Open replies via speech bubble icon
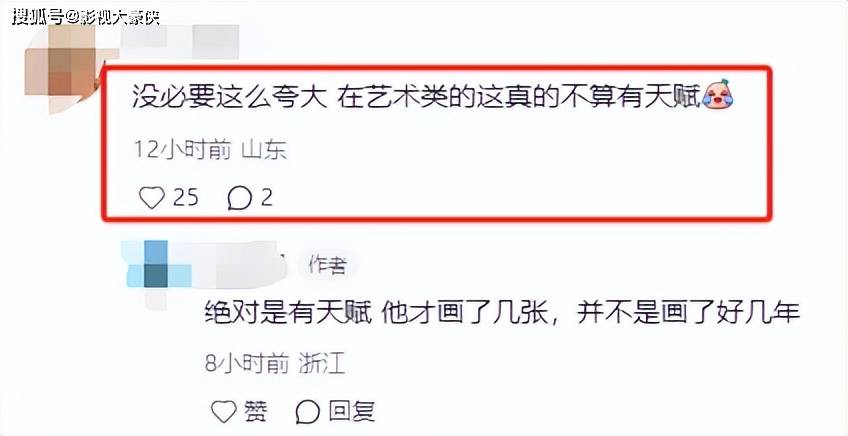Image resolution: width=848 pixels, height=436 pixels. [x=240, y=199]
